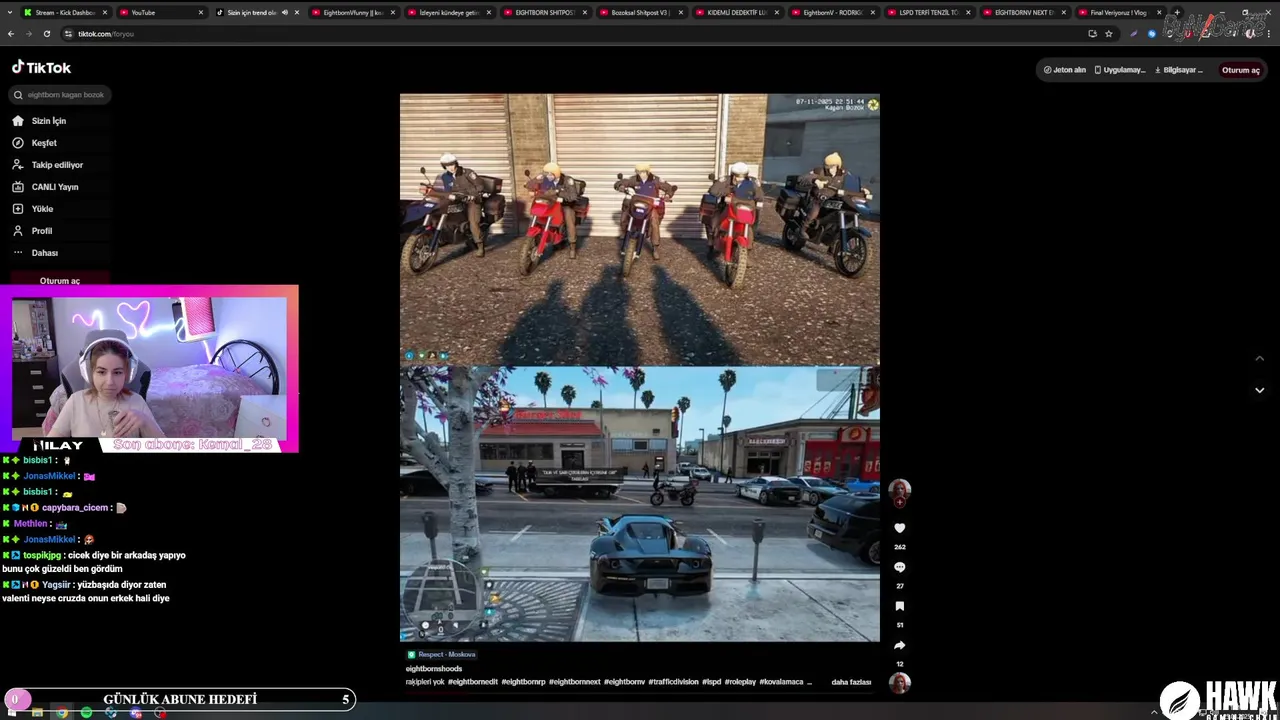
Task: Open a new browser tab
Action: coord(1177,12)
